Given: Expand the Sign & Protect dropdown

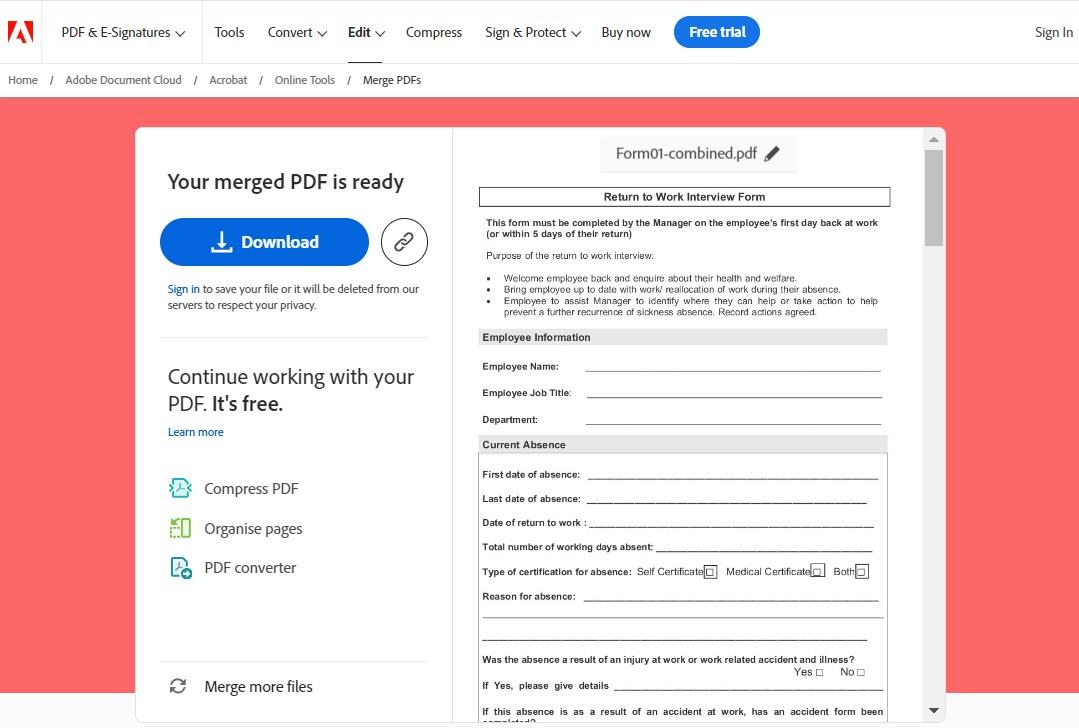Looking at the screenshot, I should click(x=532, y=32).
